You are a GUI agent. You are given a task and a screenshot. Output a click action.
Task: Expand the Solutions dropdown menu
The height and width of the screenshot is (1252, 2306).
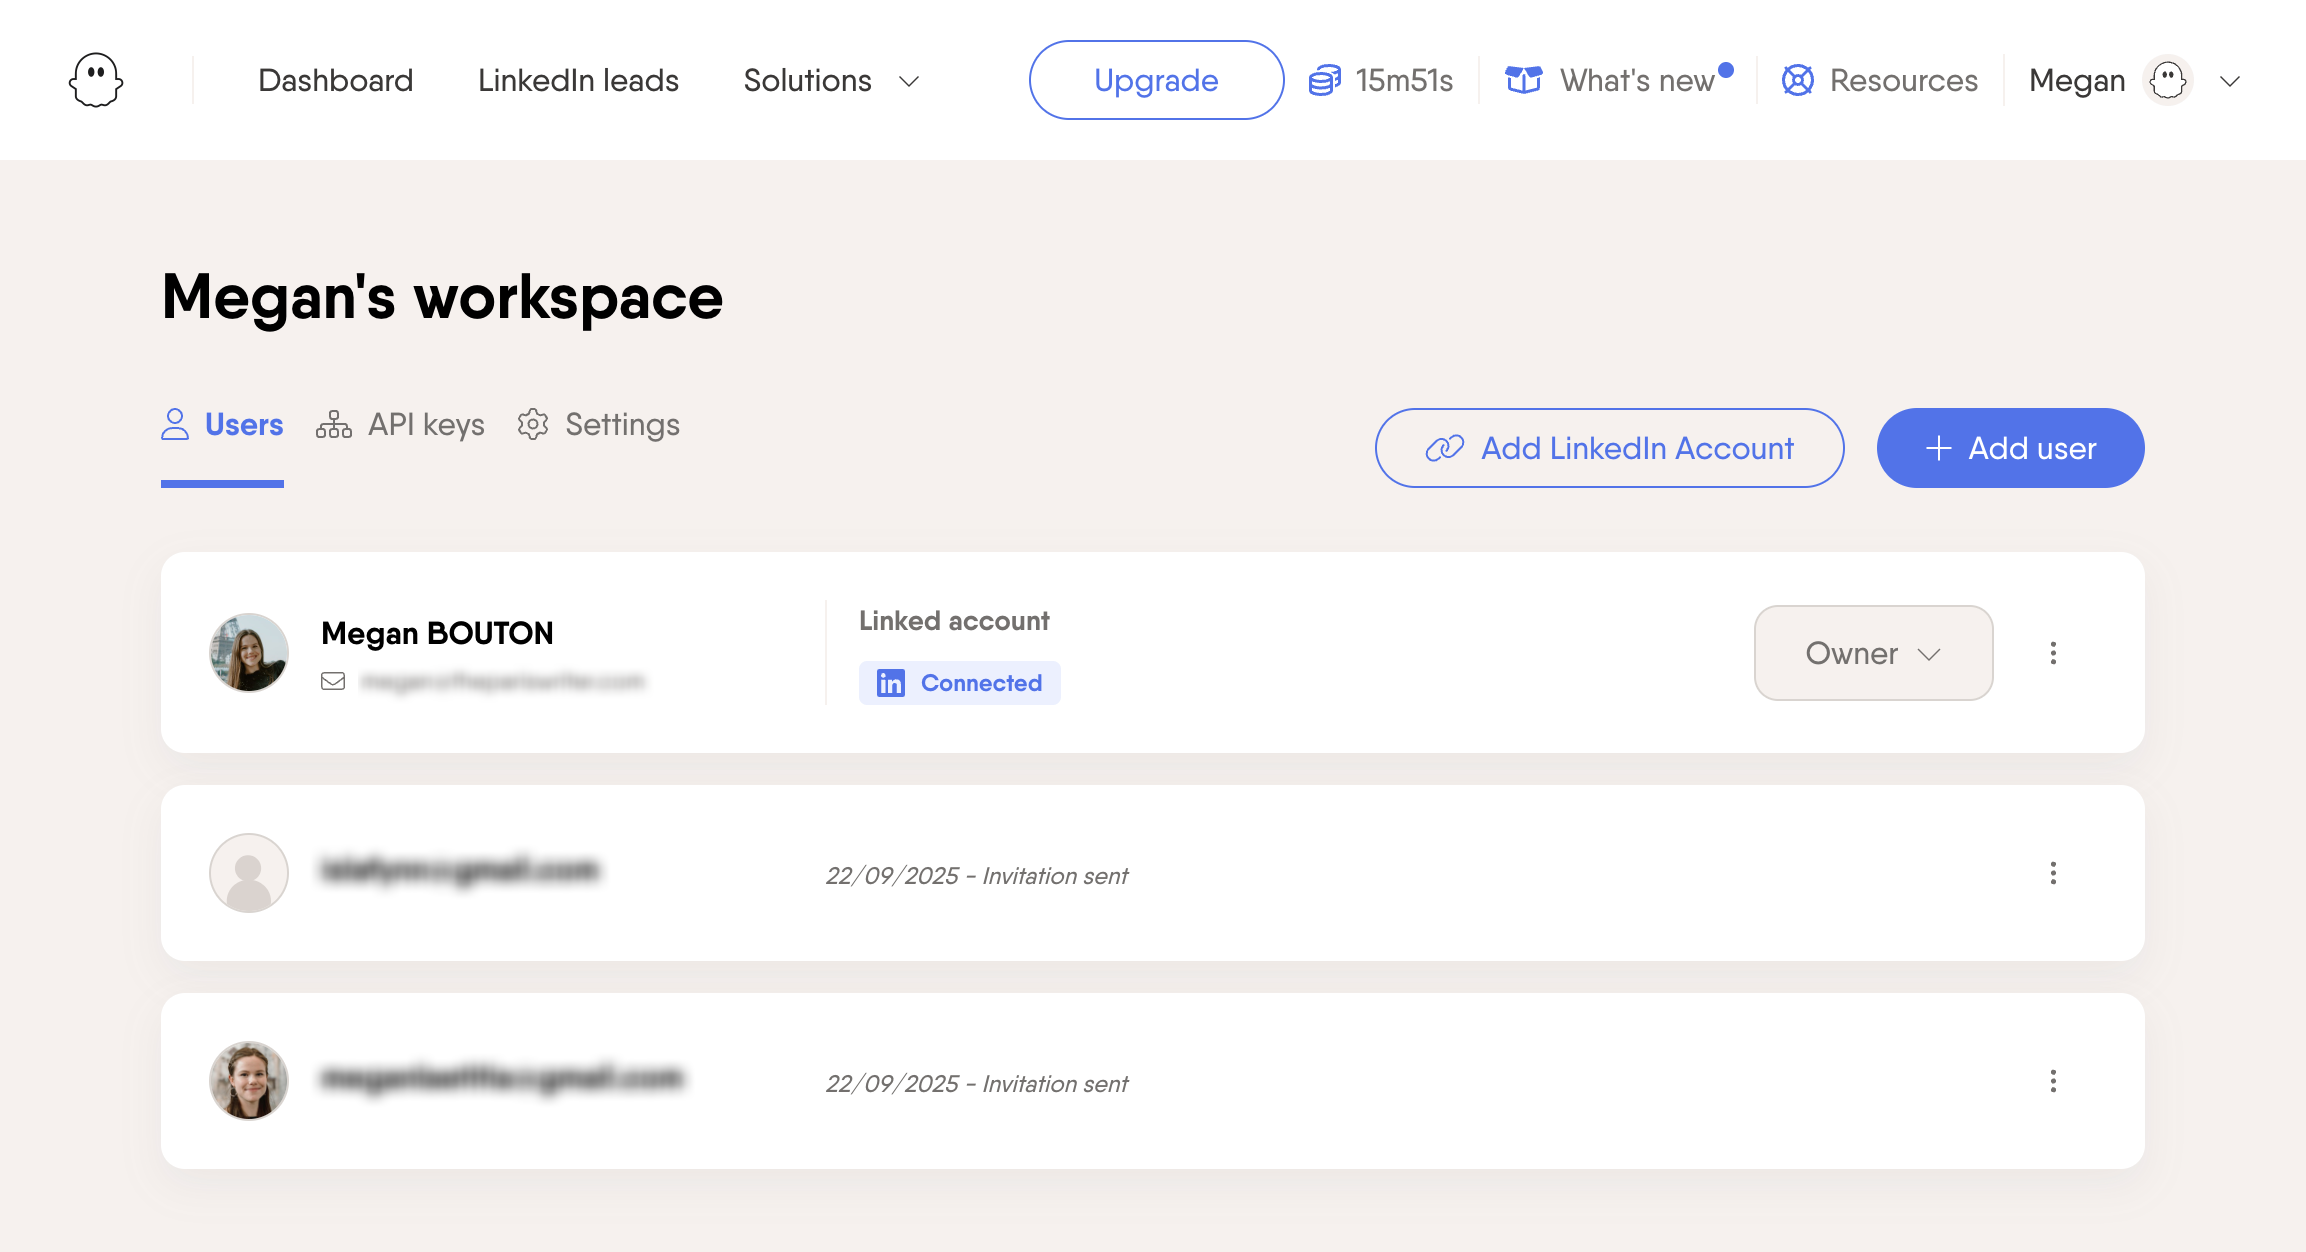(831, 80)
